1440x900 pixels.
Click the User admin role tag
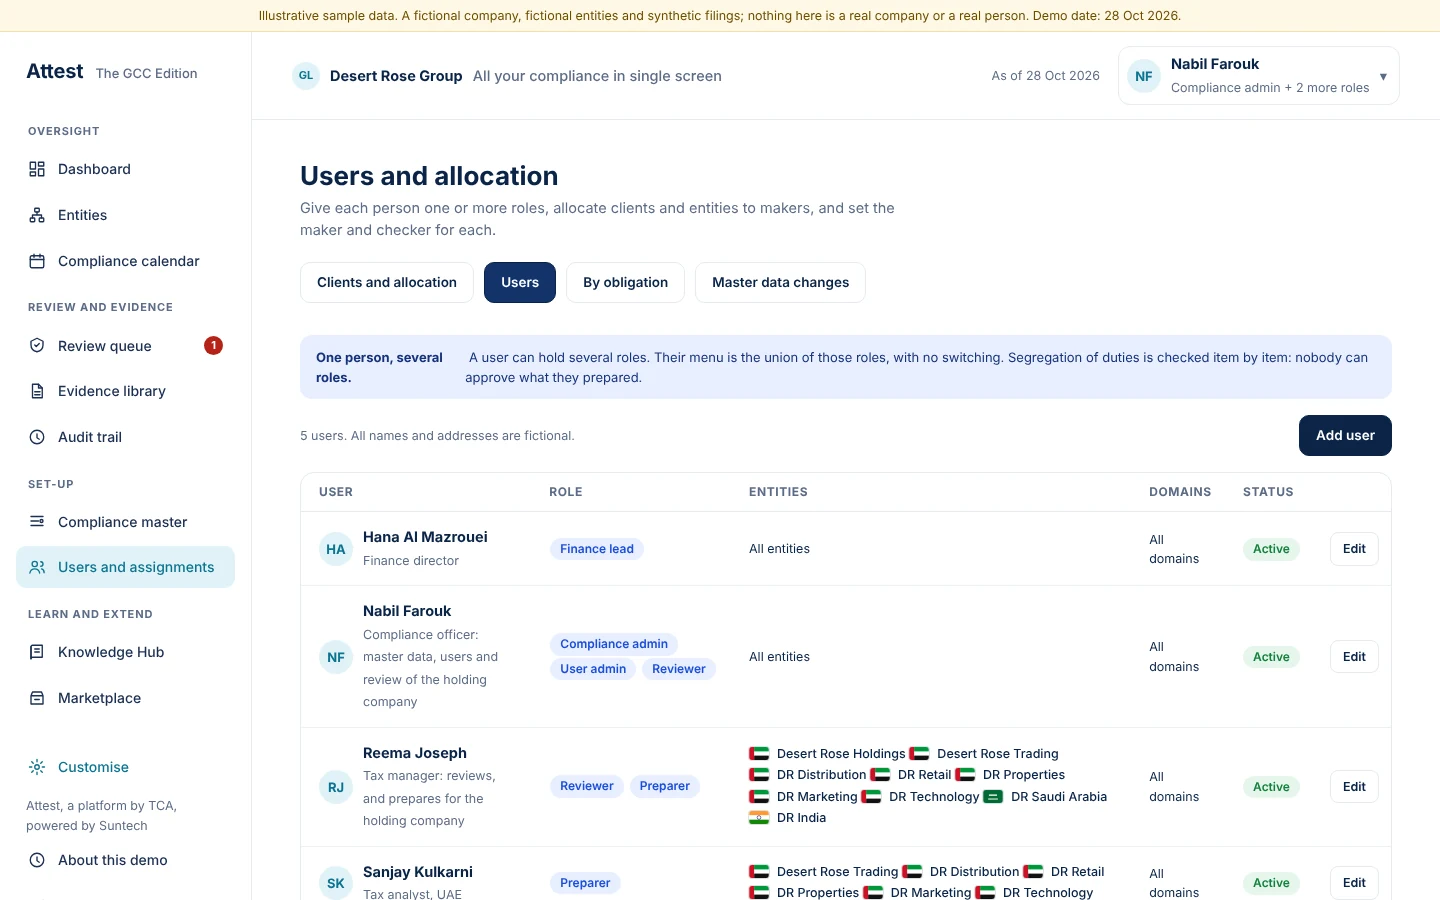(593, 669)
